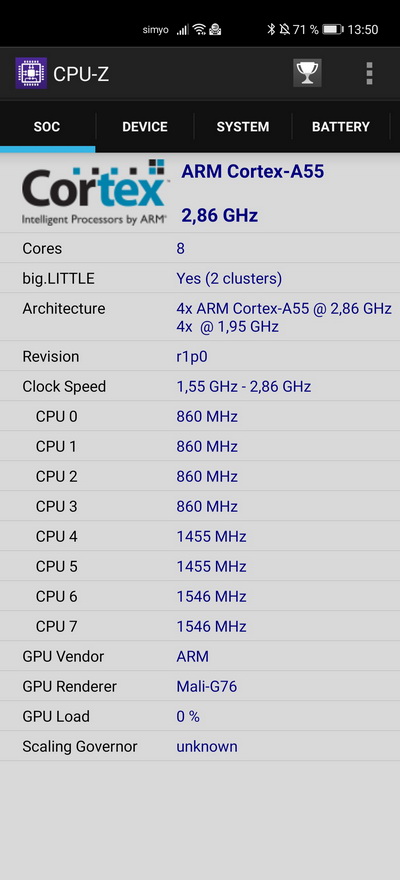The image size is (400, 880).
Task: Tap the CPU-Z app logo icon
Action: click(x=31, y=73)
